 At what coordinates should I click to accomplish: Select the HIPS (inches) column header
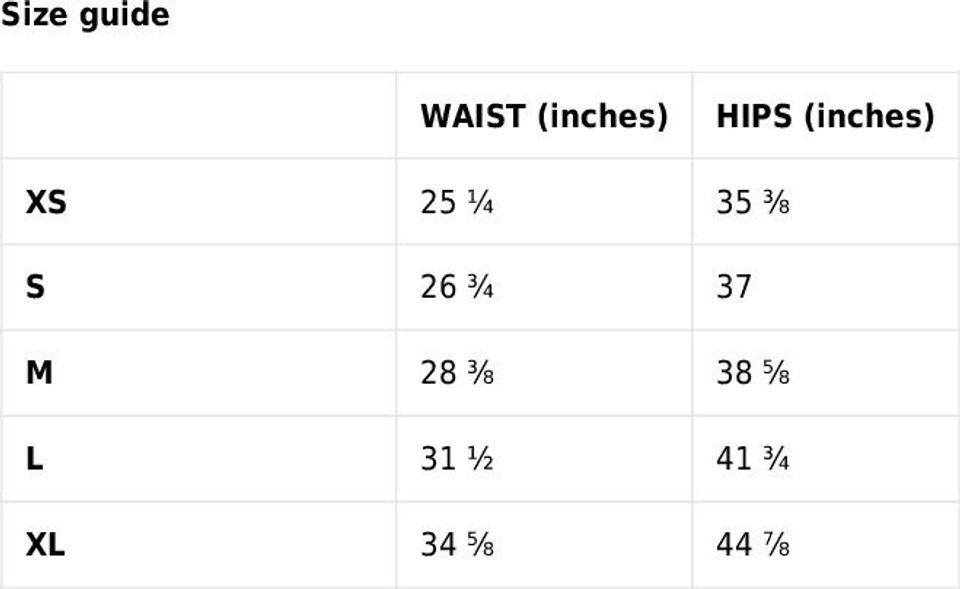[x=825, y=116]
